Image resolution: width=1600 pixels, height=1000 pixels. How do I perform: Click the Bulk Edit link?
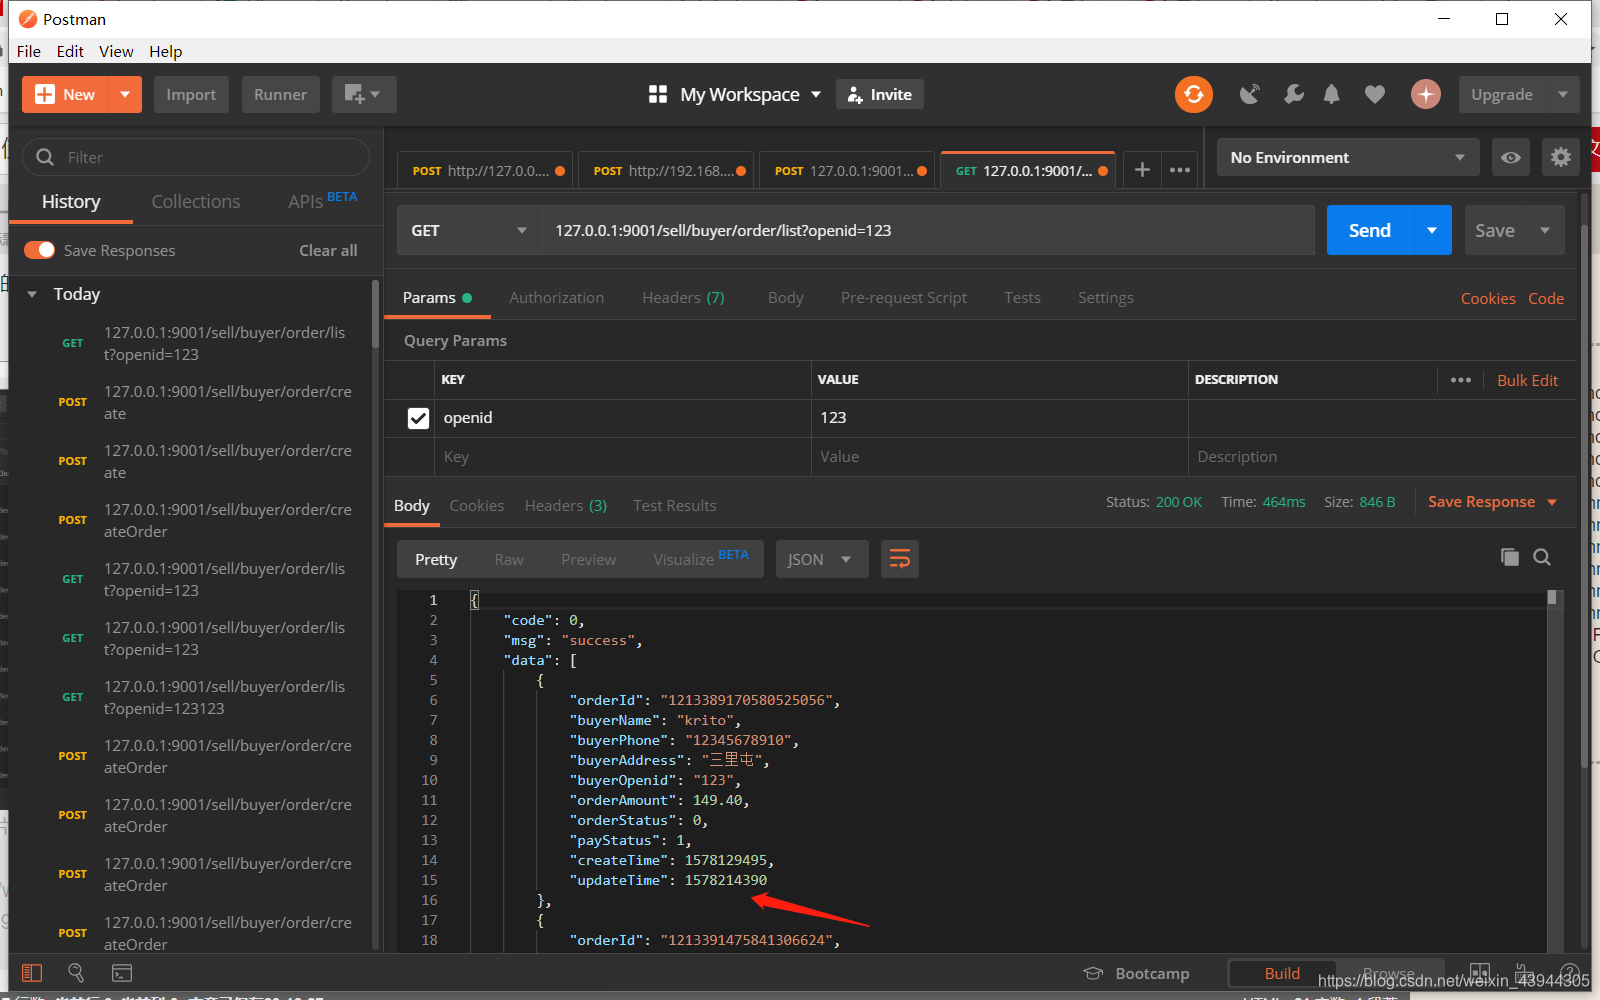pyautogui.click(x=1527, y=380)
